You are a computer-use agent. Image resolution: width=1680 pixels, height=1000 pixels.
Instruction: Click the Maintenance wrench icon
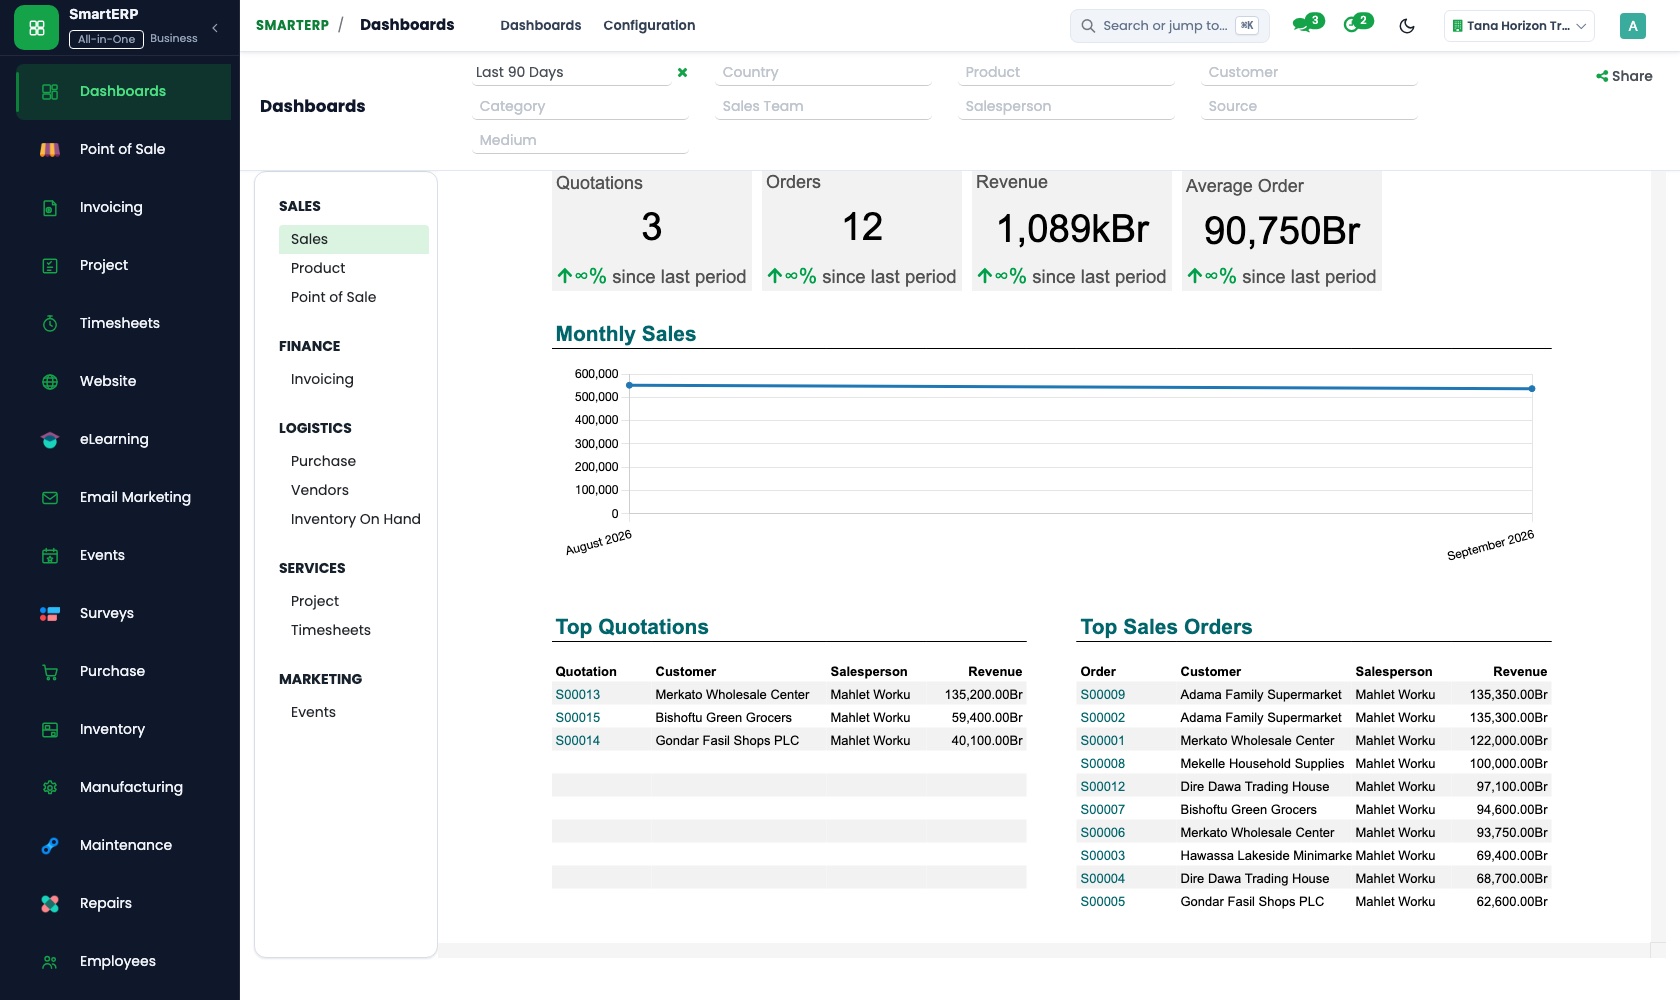50,845
